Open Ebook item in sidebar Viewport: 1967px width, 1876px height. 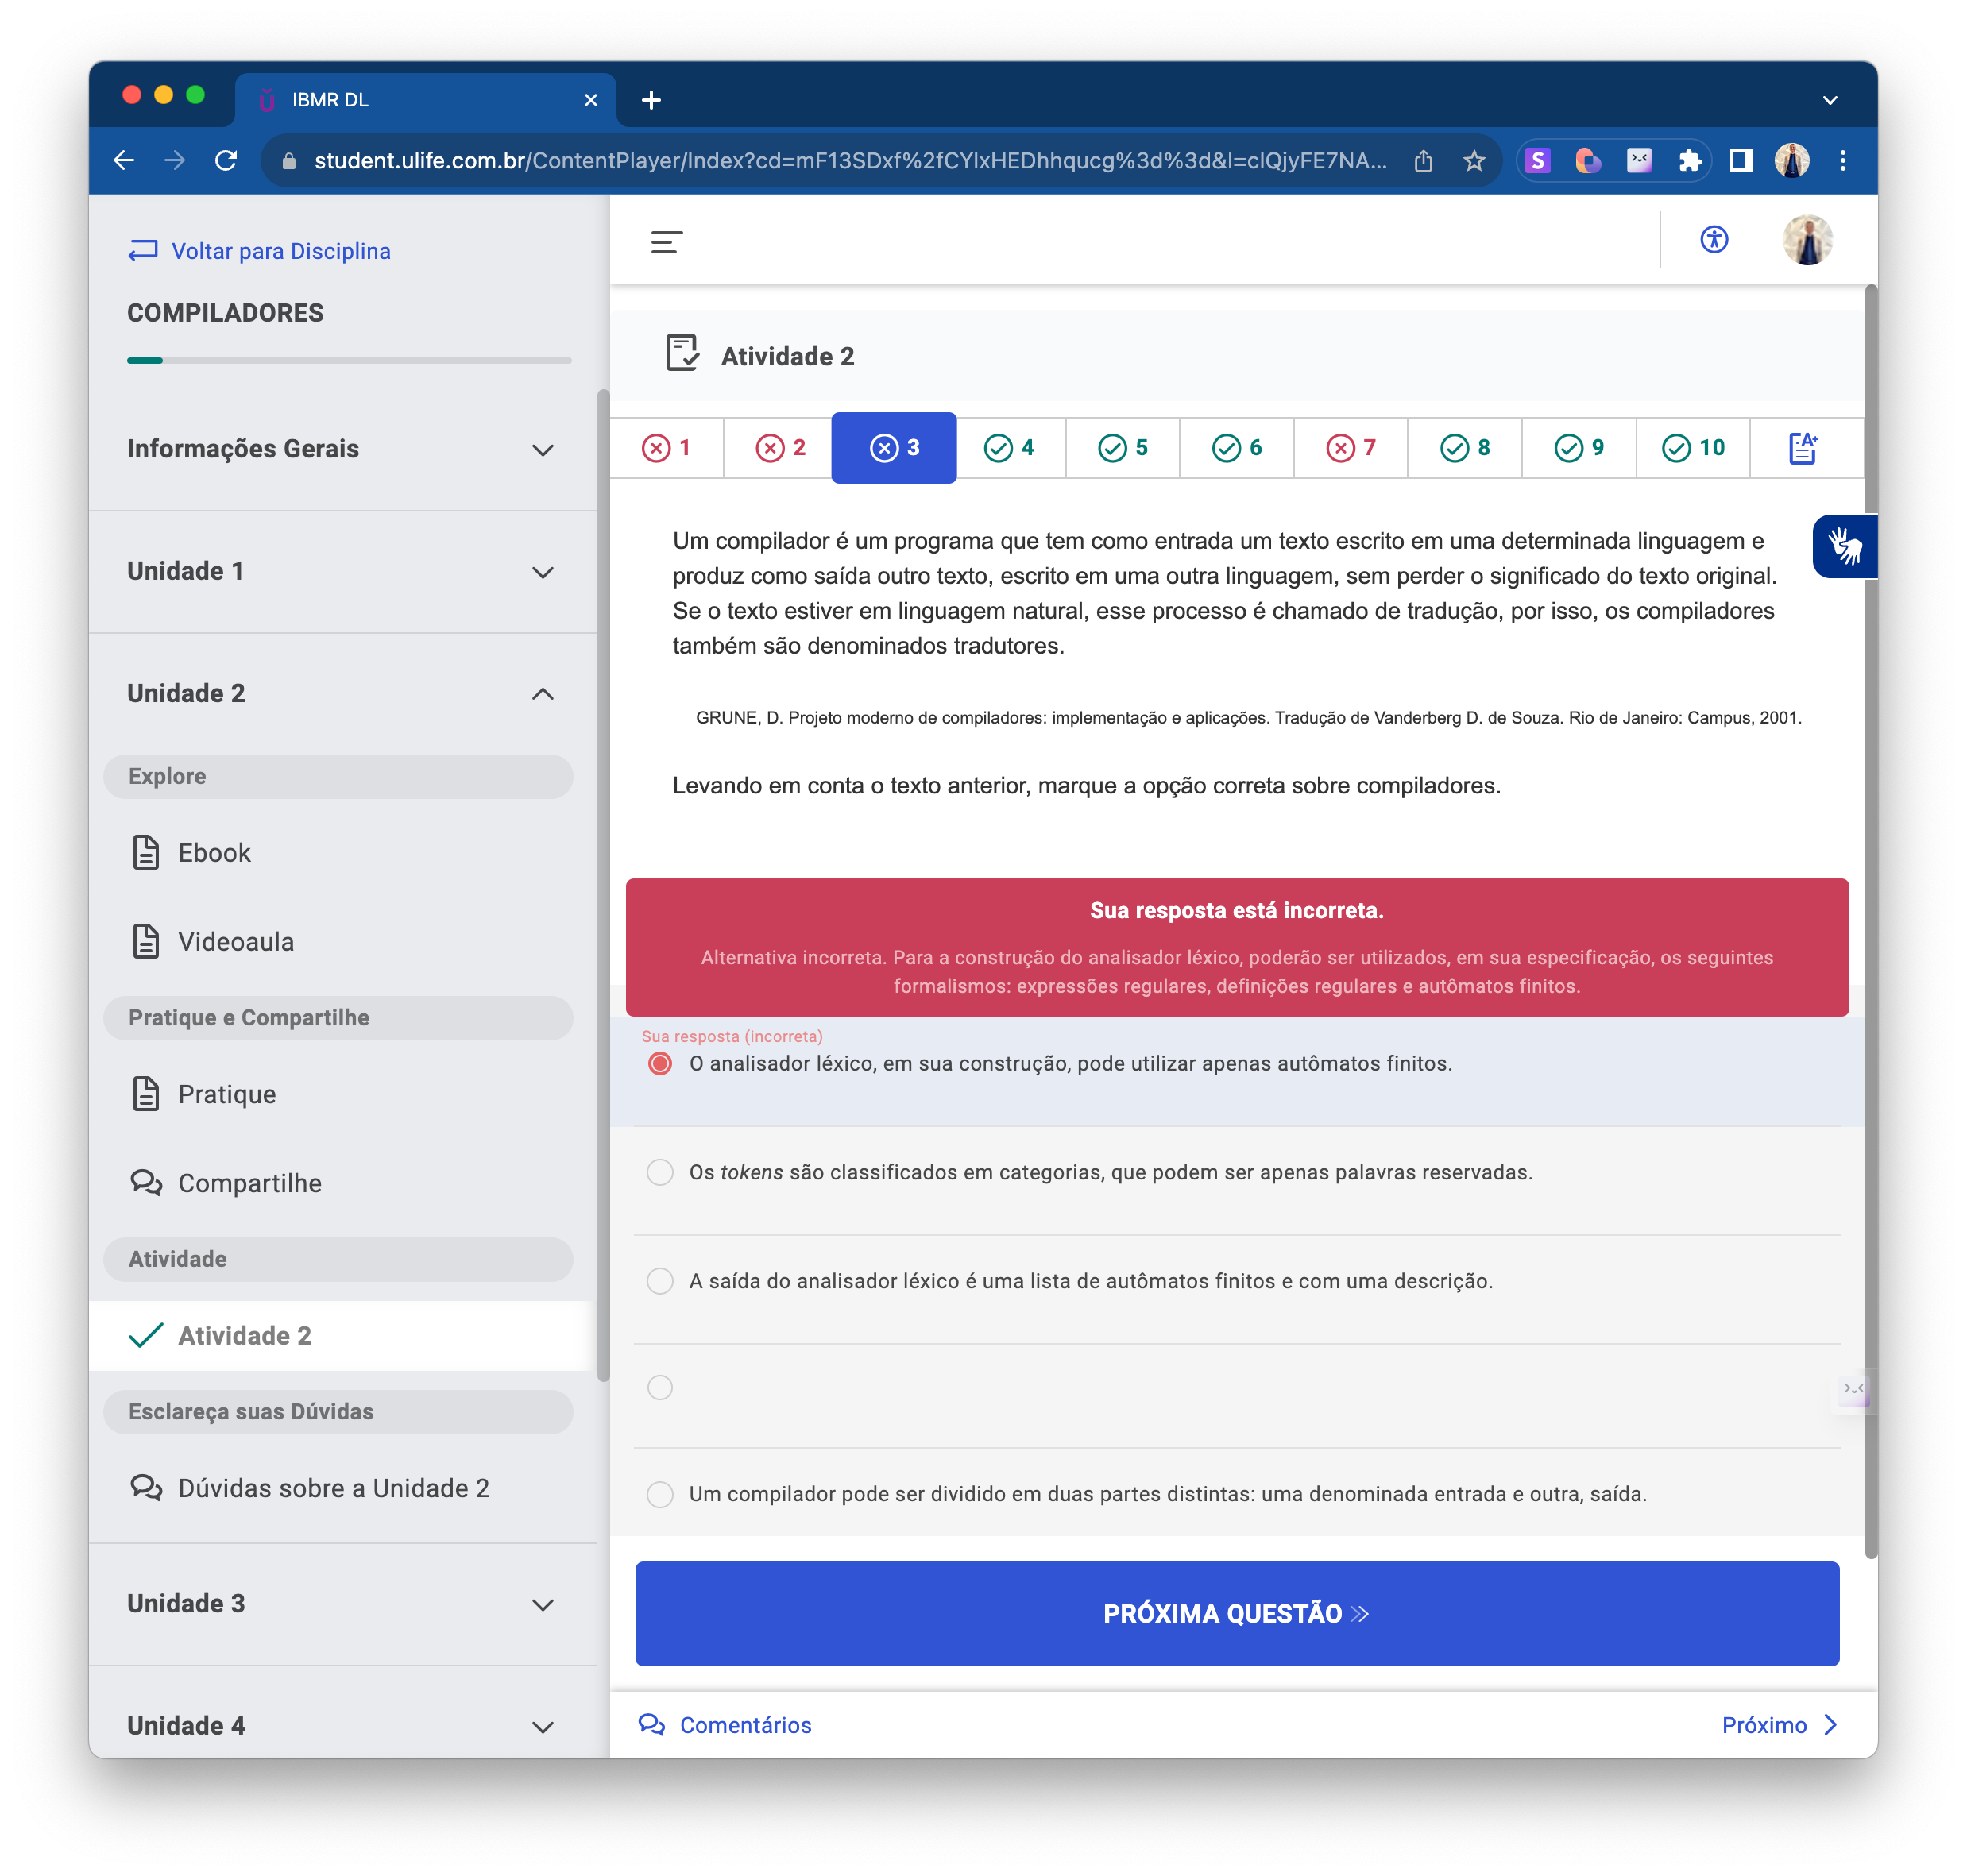pos(214,853)
